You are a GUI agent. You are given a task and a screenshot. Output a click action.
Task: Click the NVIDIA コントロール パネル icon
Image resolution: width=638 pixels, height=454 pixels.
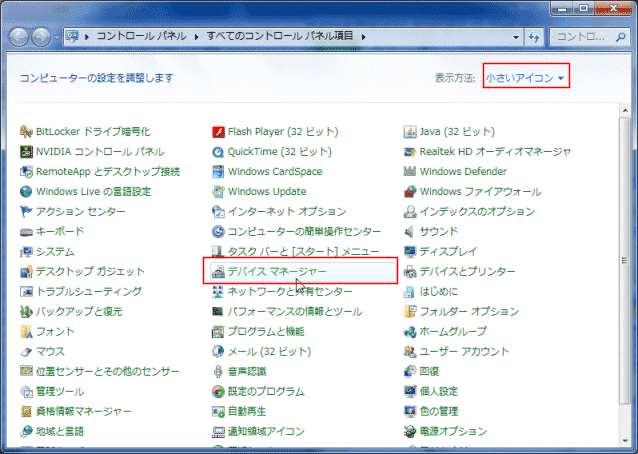[26, 152]
